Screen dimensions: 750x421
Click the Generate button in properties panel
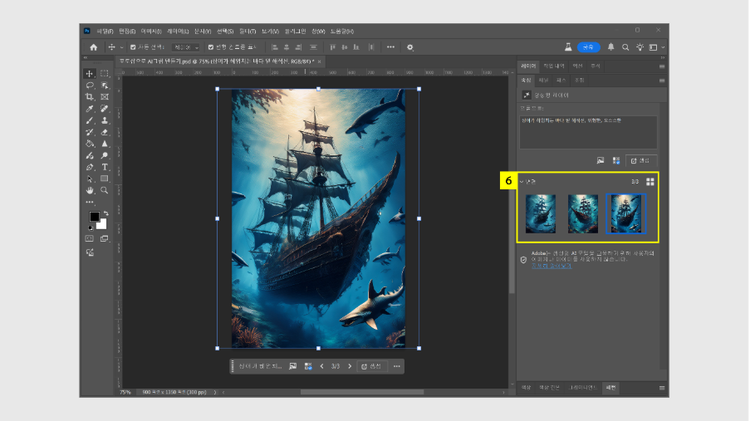(x=640, y=160)
